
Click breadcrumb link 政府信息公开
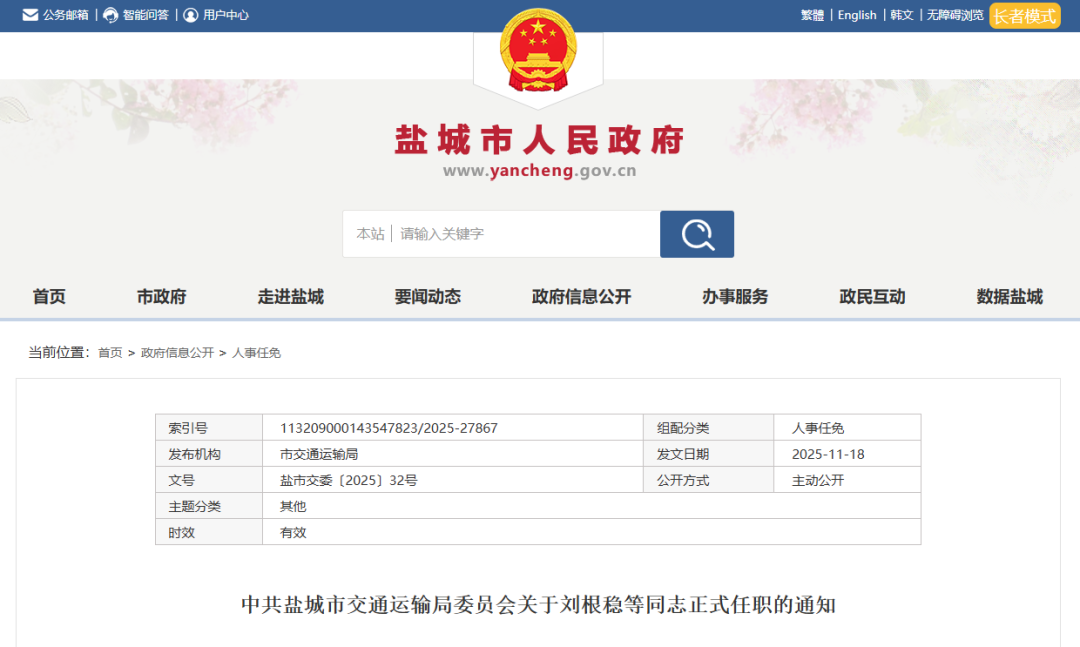tap(177, 353)
